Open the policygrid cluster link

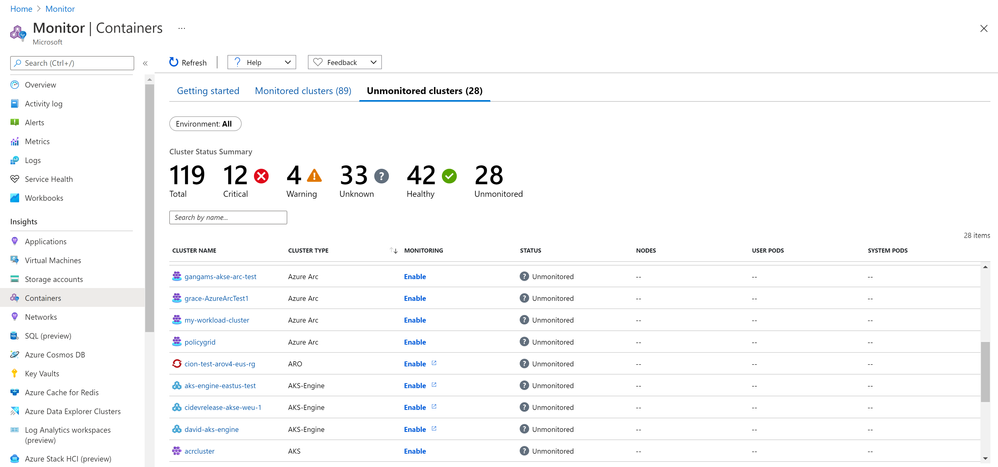[x=200, y=342]
